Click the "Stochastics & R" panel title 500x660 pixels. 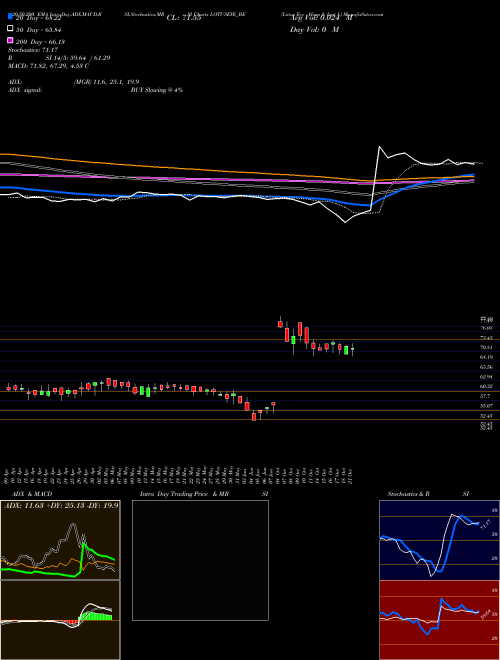(408, 494)
